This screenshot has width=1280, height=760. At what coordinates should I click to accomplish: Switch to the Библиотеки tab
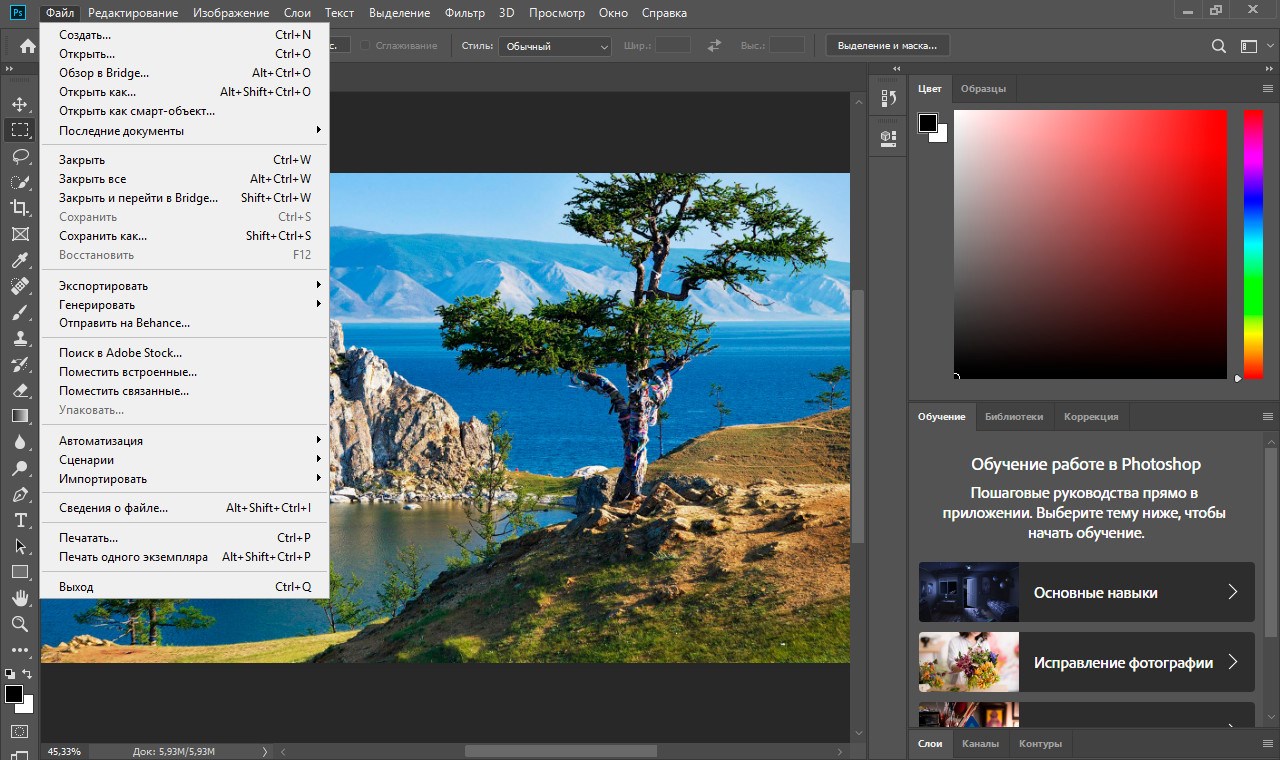pyautogui.click(x=1013, y=416)
